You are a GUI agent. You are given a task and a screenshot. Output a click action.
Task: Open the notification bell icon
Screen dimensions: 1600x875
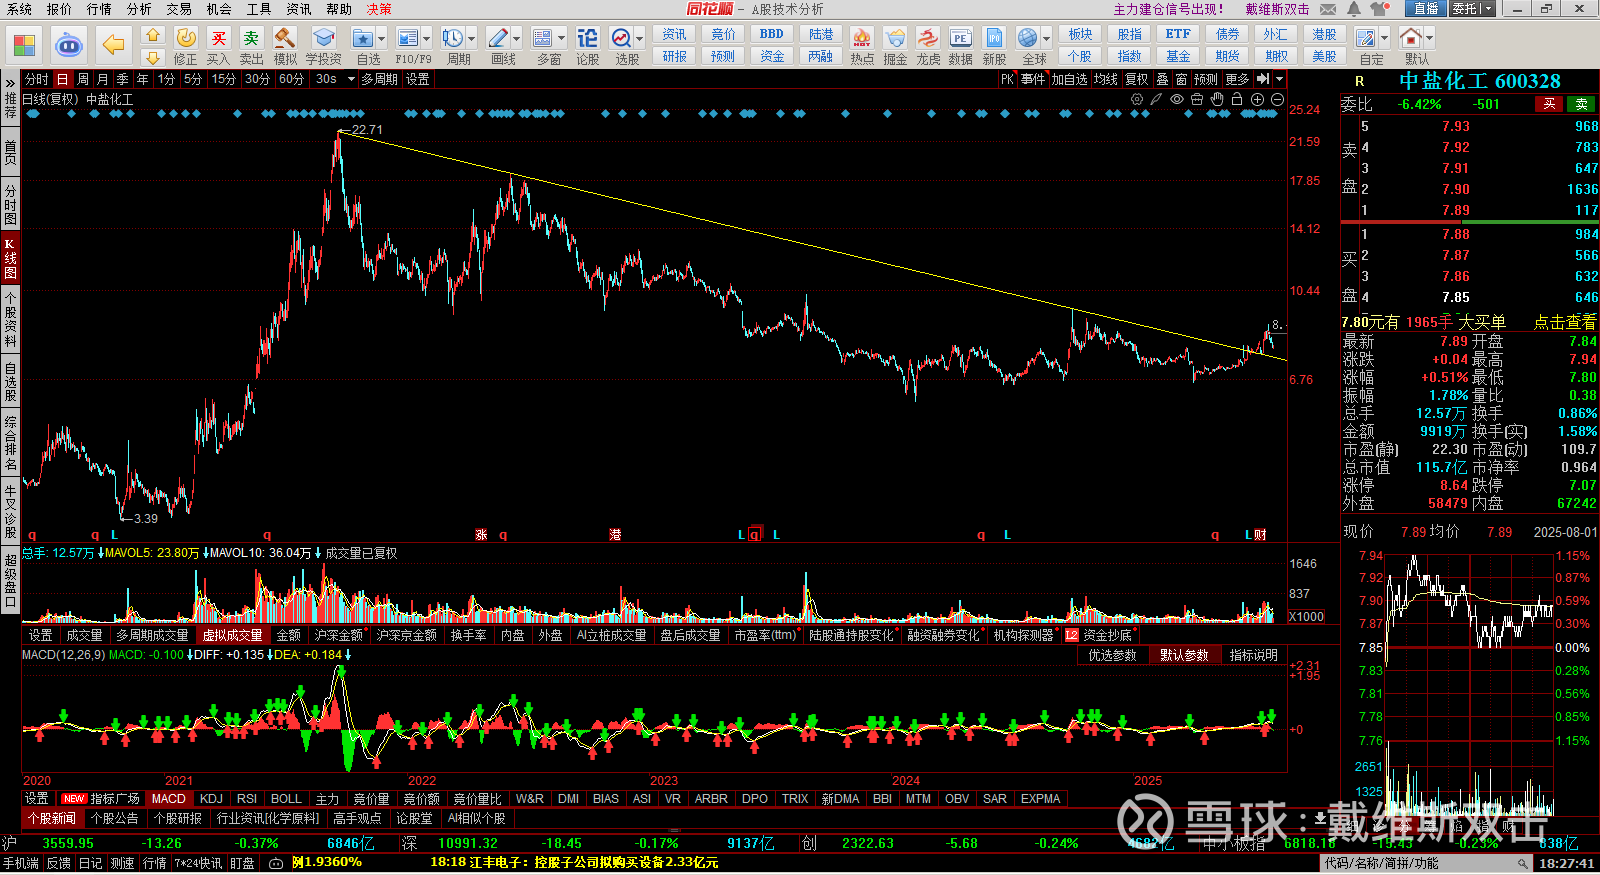(x=1354, y=9)
